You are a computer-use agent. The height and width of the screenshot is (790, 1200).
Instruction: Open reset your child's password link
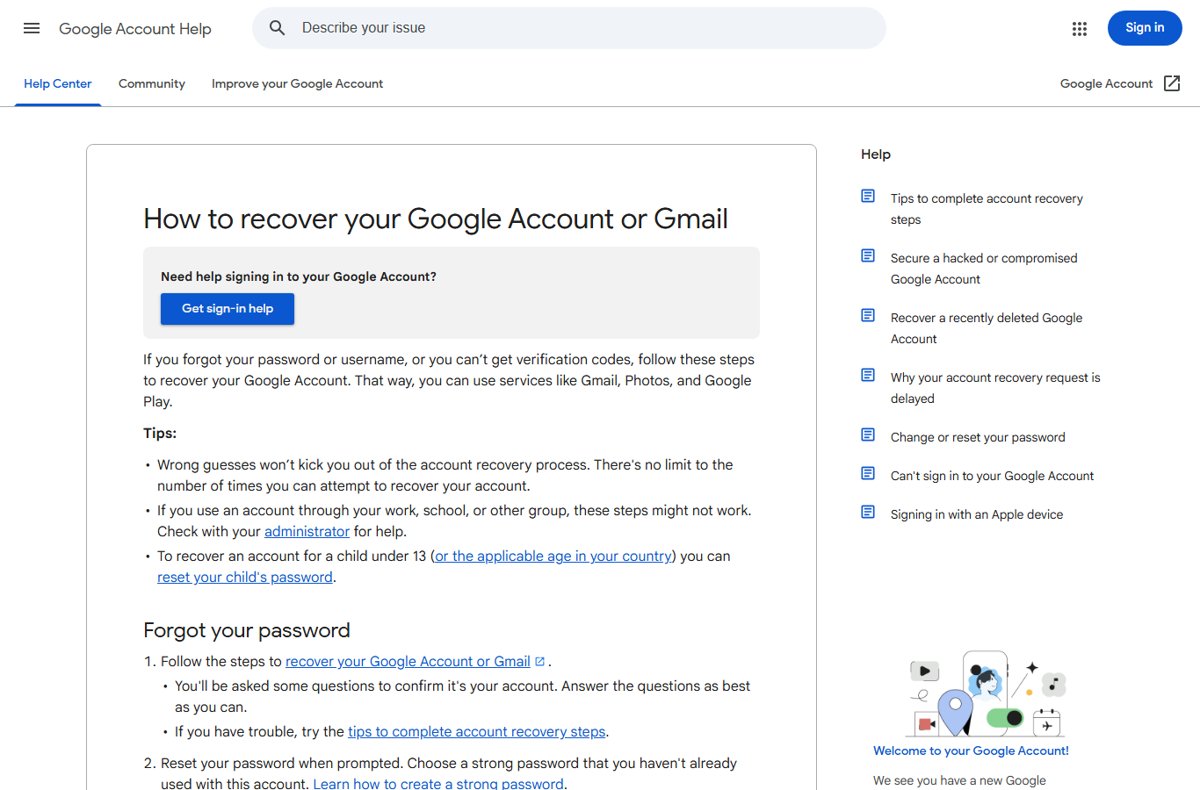click(x=245, y=577)
